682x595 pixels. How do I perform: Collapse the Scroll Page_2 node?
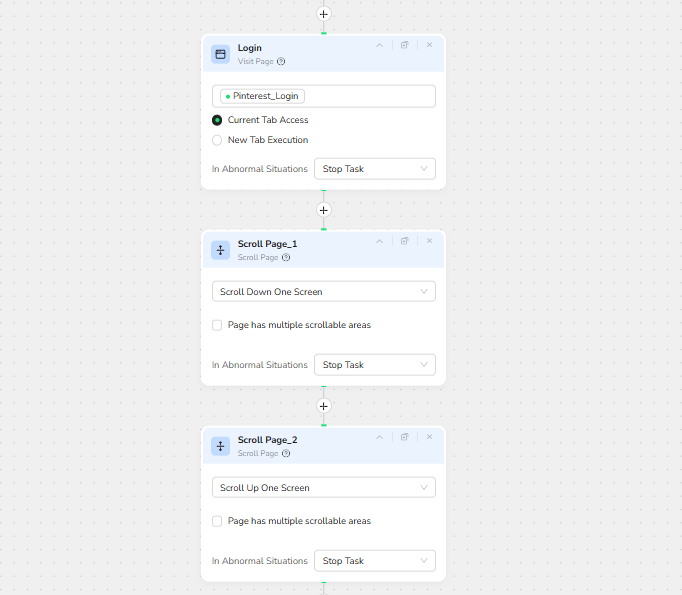click(379, 437)
